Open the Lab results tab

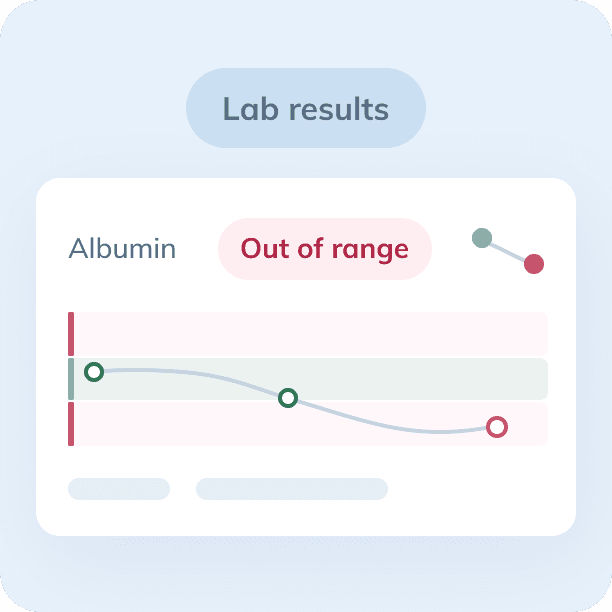pyautogui.click(x=306, y=108)
